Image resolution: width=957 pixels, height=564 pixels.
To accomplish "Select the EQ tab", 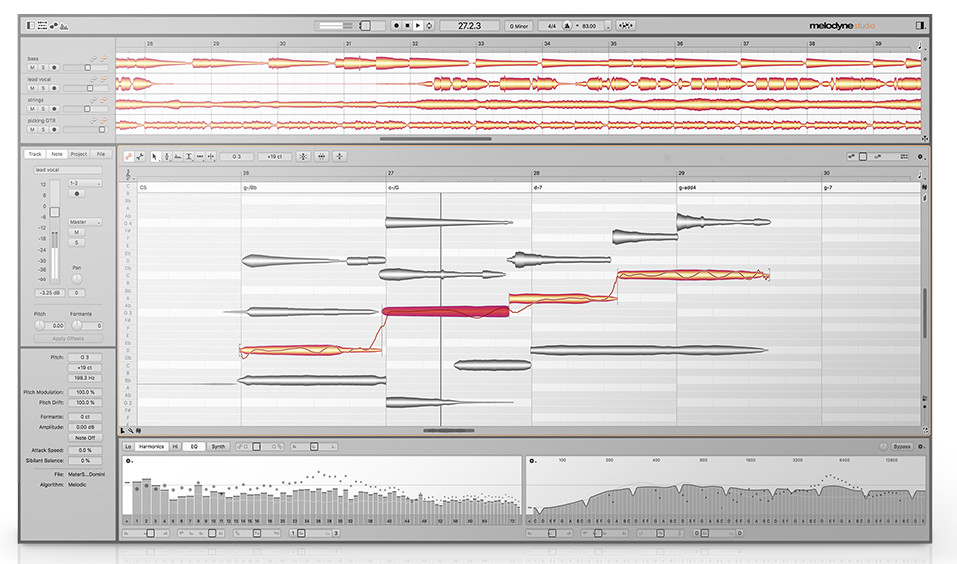I will point(194,447).
